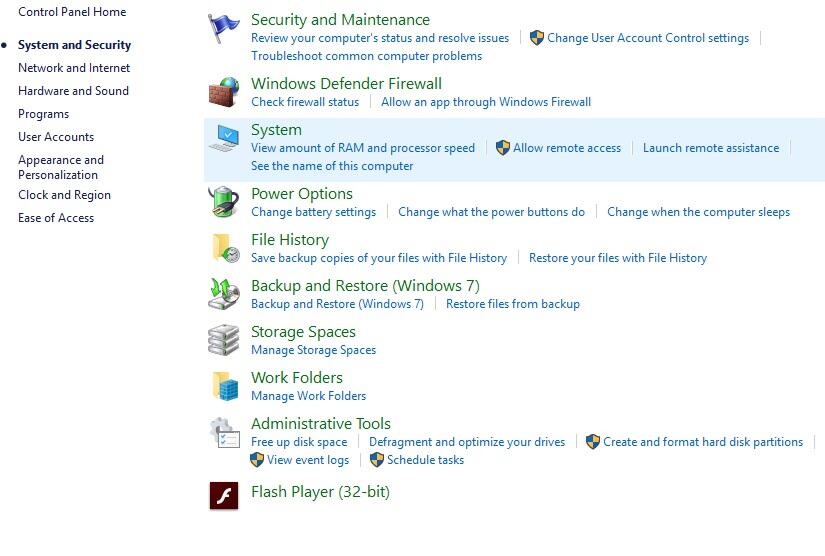Click the Administrative Tools gear checklist icon
This screenshot has width=825, height=556.
224,432
